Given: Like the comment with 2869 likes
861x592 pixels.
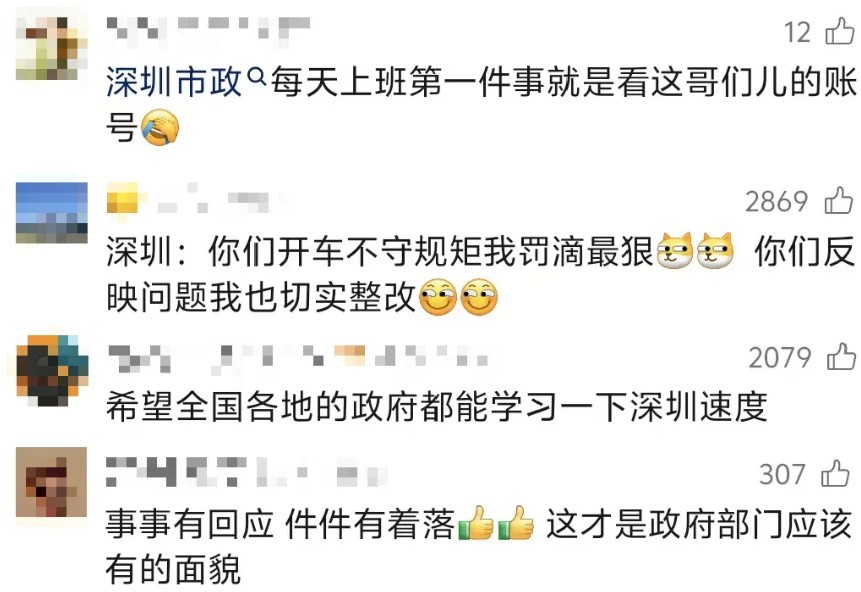Looking at the screenshot, I should coord(838,200).
